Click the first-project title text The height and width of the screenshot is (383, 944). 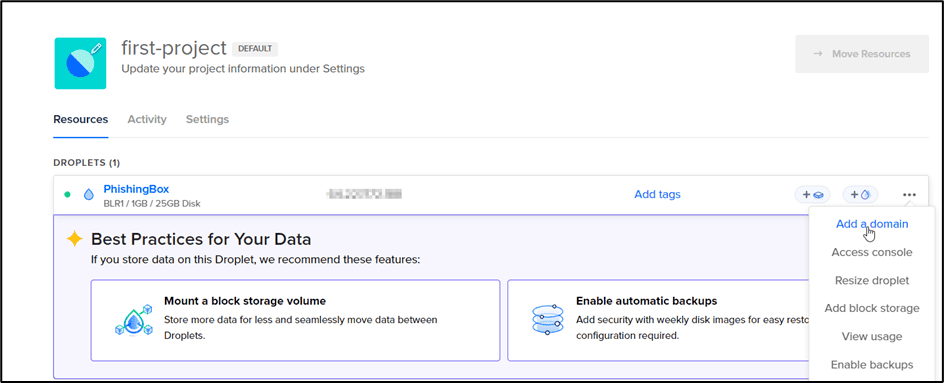point(174,48)
